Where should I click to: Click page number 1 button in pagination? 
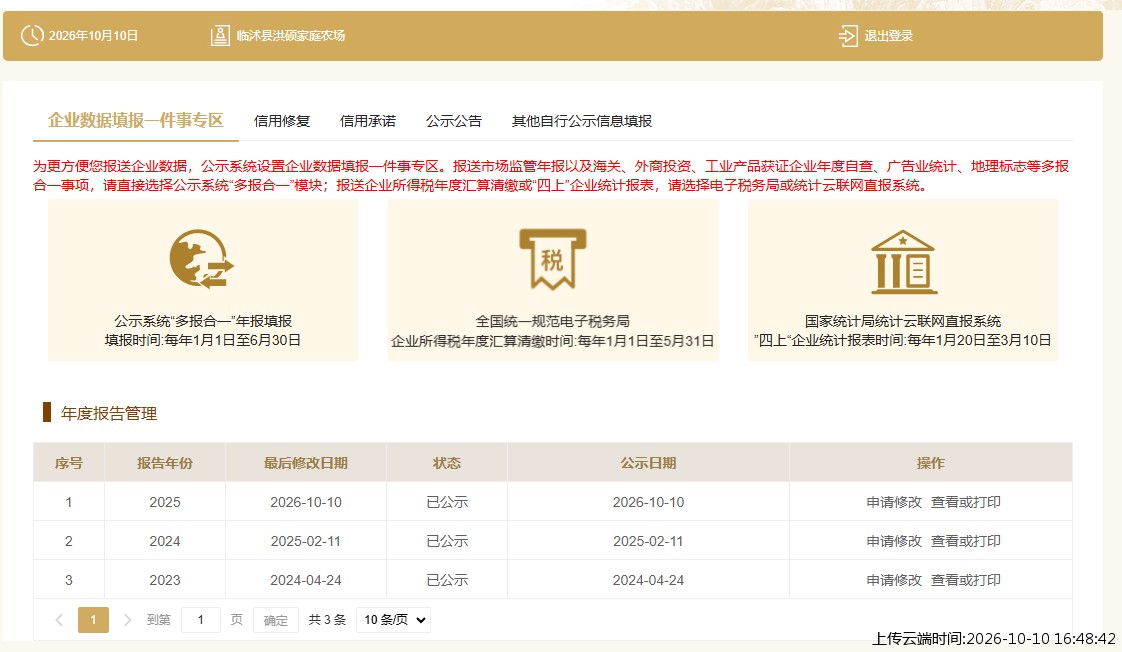[x=93, y=620]
